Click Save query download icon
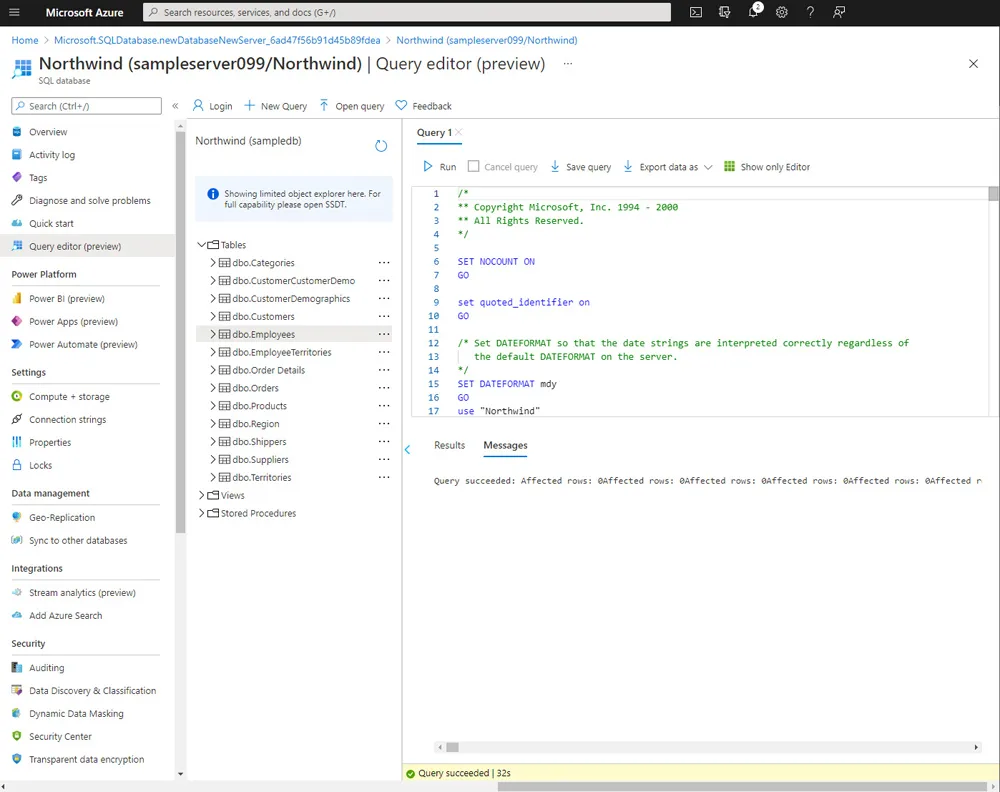 pos(555,166)
